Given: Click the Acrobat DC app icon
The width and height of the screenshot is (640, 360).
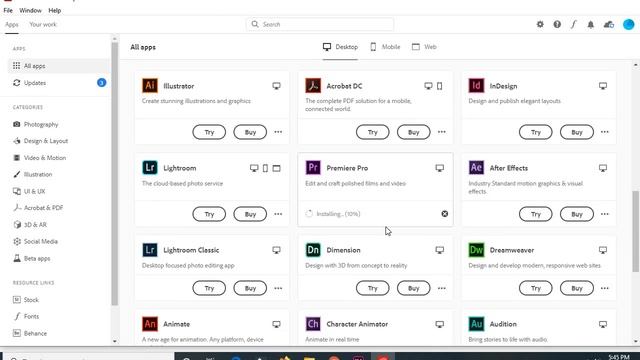Looking at the screenshot, I should click(313, 86).
